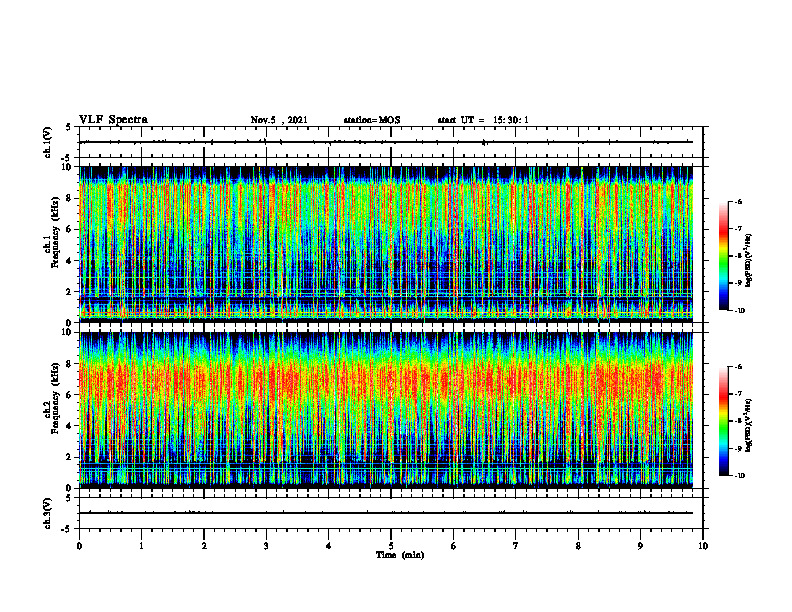Click time-axis tick label "7" at the bottom
This screenshot has height=612, width=792.
(x=516, y=546)
